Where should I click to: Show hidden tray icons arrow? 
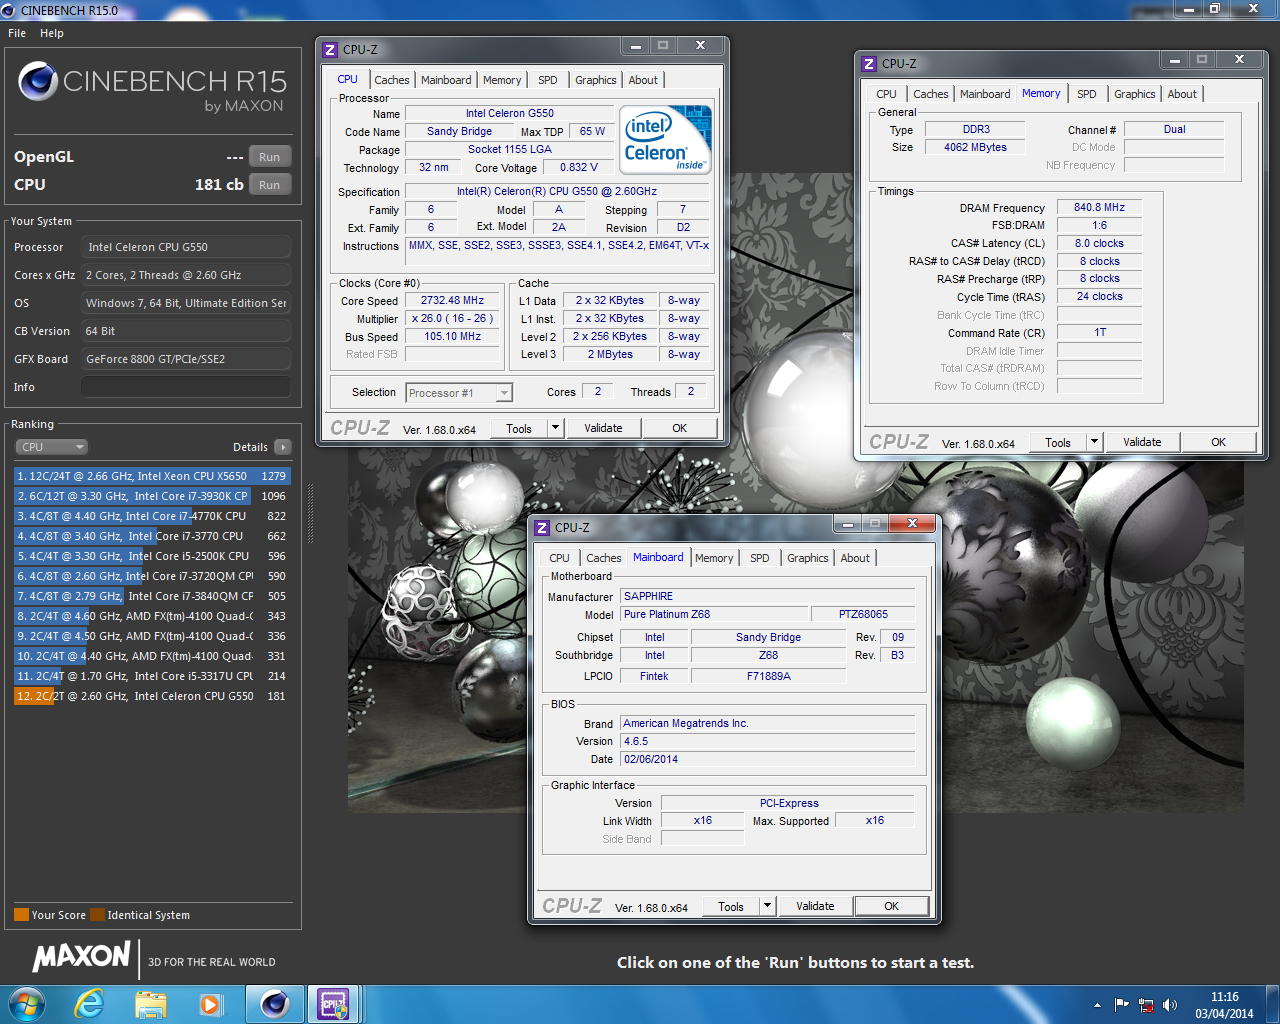tap(1097, 1005)
